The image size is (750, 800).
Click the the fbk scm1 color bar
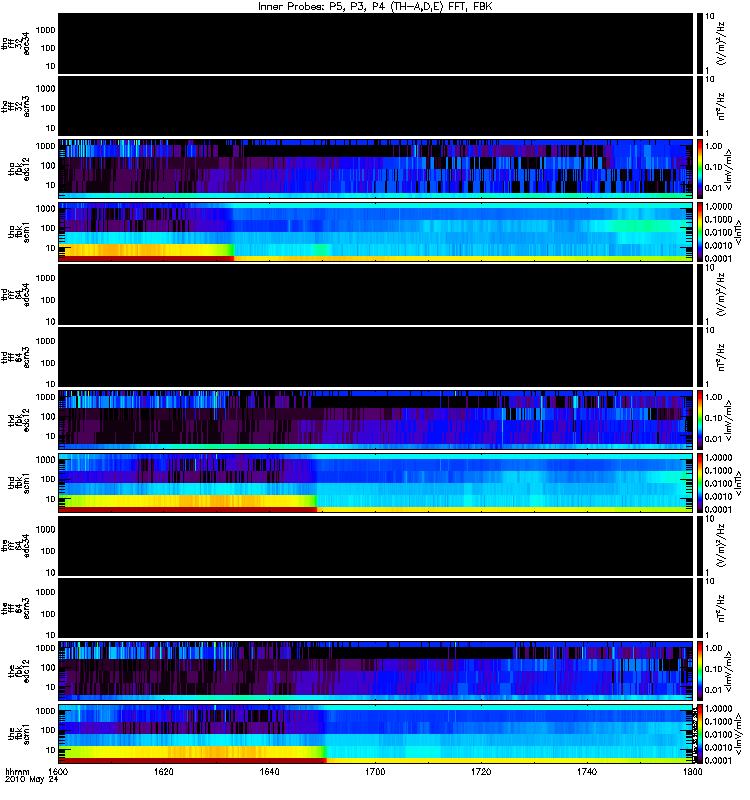699,734
